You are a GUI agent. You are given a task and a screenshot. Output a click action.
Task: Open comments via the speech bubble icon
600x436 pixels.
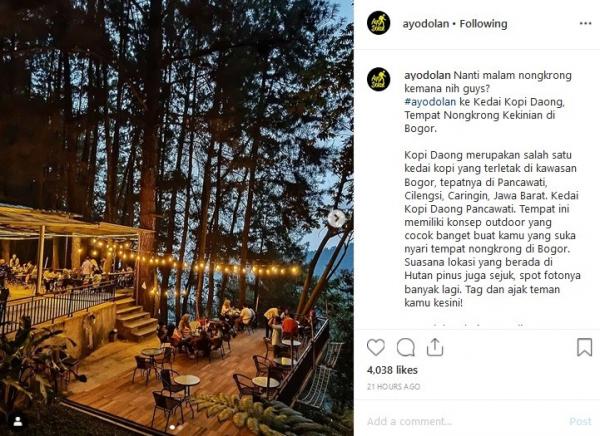406,348
